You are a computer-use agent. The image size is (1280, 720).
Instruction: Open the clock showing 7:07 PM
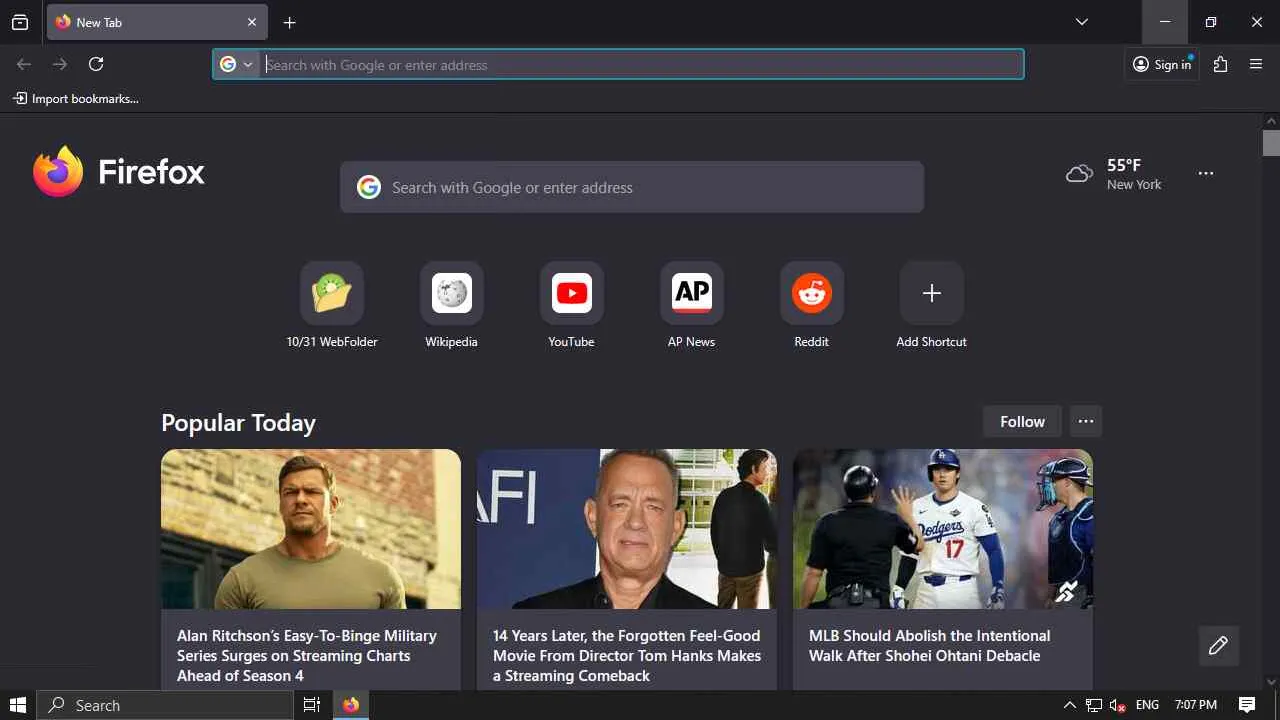pos(1196,705)
